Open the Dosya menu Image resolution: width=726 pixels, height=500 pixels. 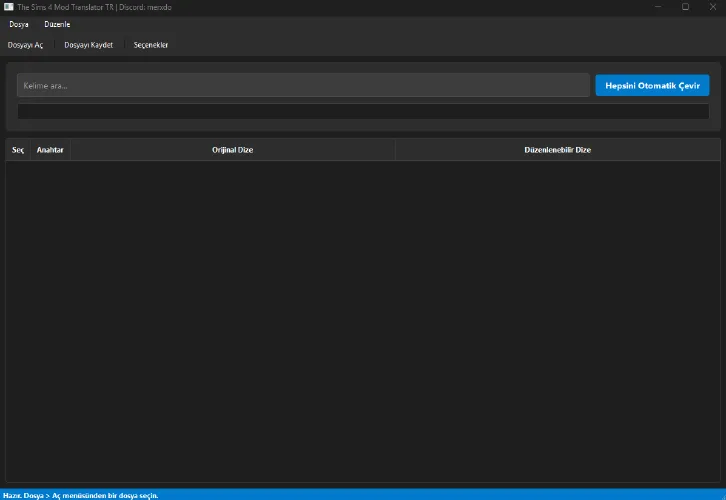19,24
